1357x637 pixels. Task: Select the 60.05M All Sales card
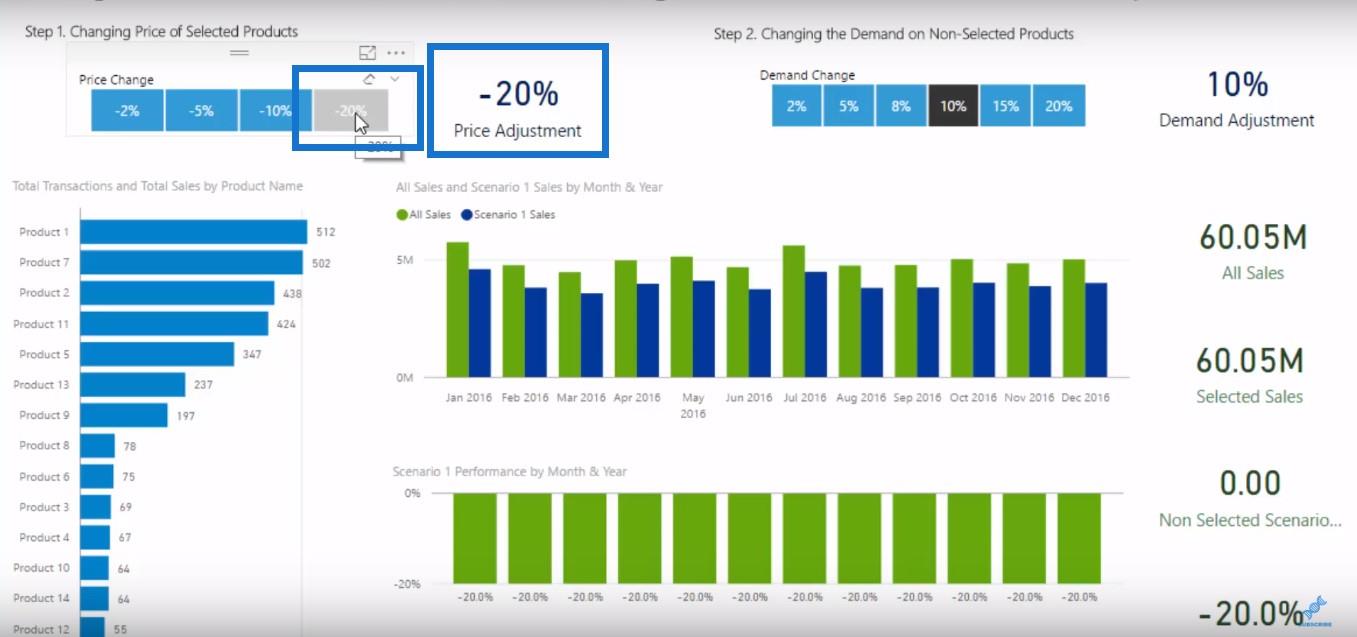click(1253, 251)
